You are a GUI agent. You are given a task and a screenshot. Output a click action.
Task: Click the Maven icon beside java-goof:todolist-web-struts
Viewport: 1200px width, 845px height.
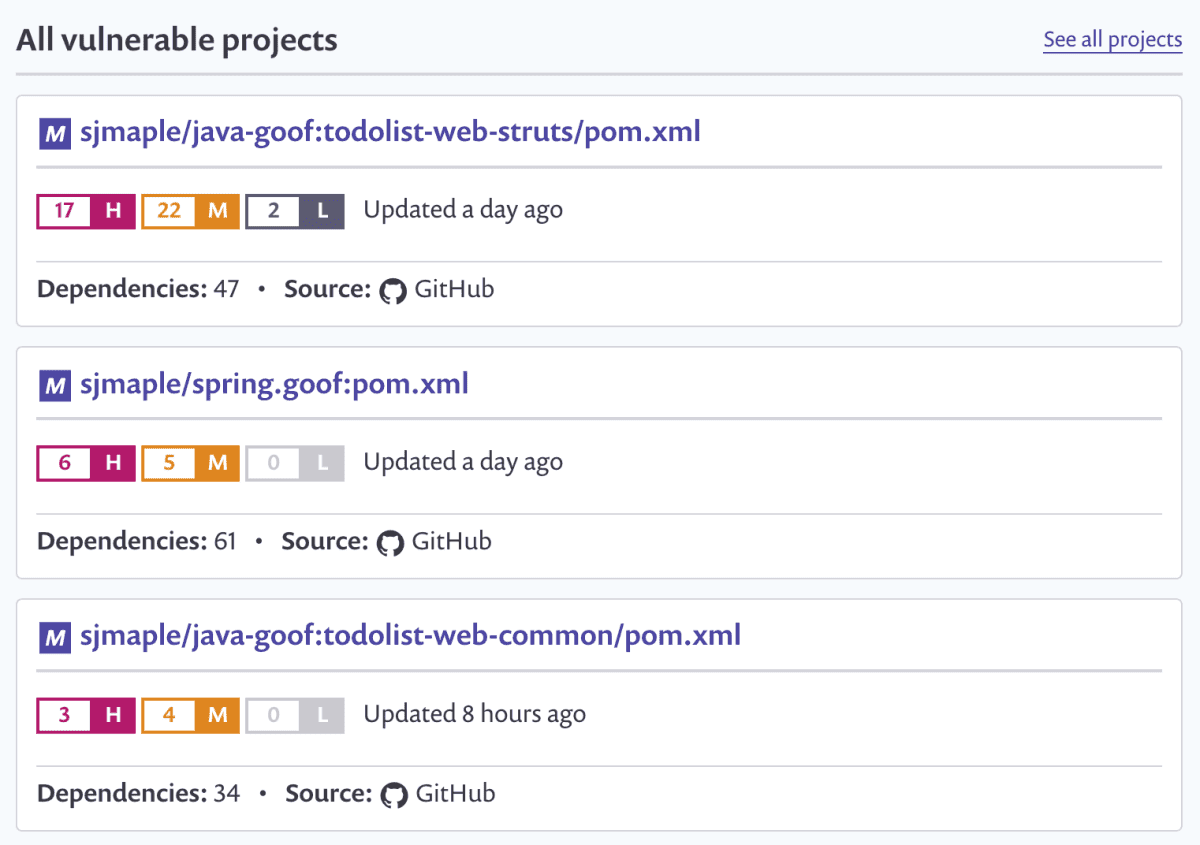click(x=54, y=132)
